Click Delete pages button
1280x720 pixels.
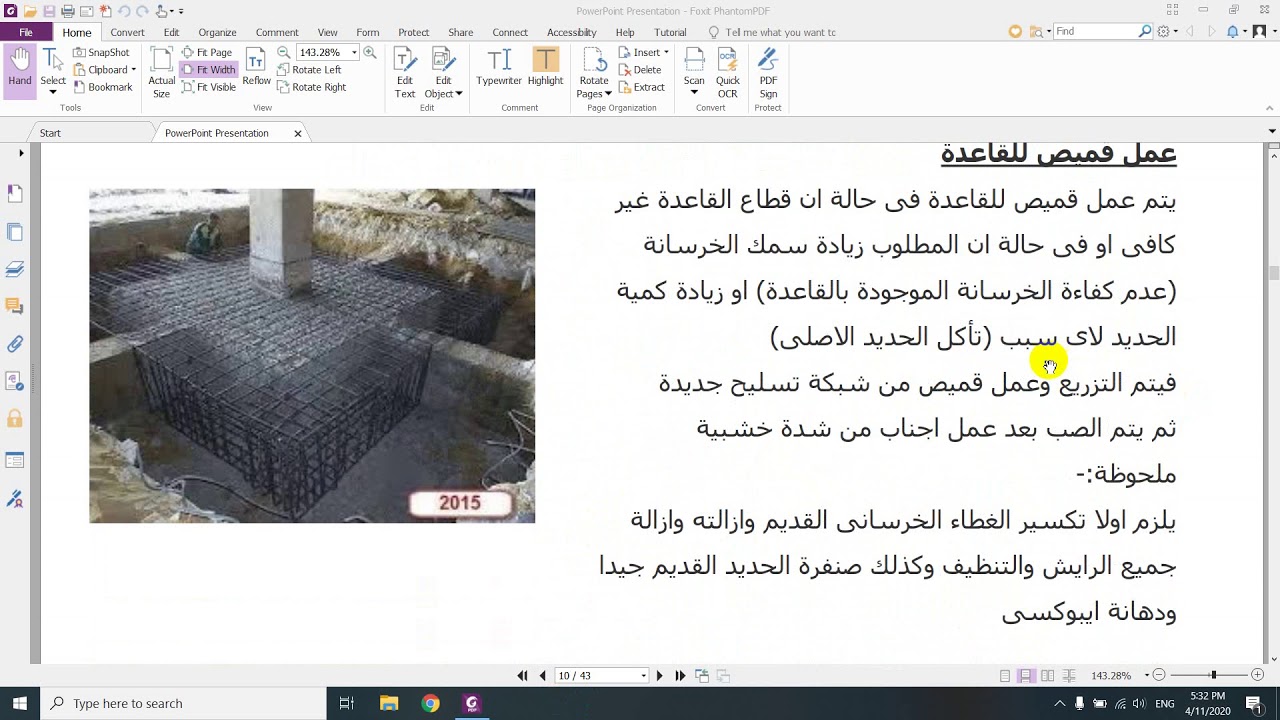click(x=640, y=70)
